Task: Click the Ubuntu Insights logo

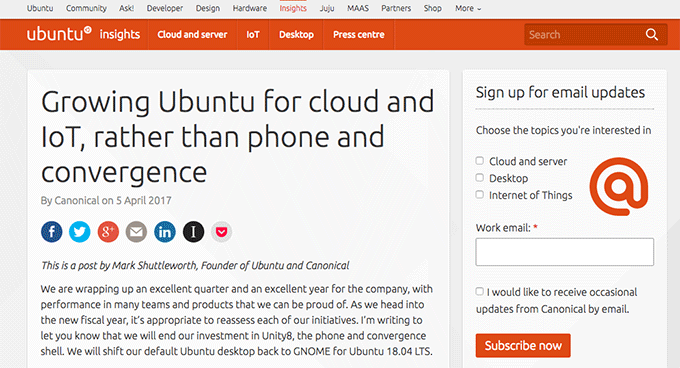Action: point(83,34)
